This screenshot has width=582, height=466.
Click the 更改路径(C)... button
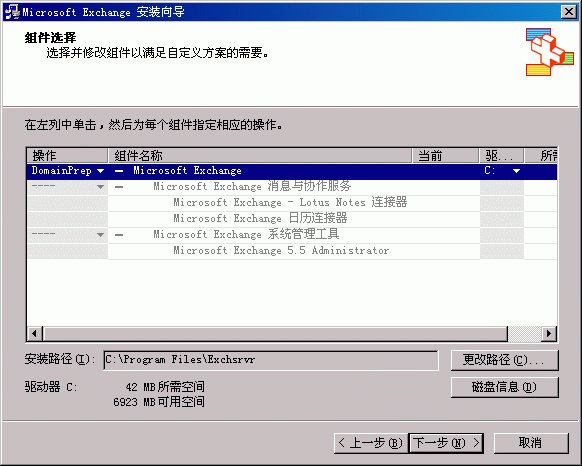click(504, 360)
